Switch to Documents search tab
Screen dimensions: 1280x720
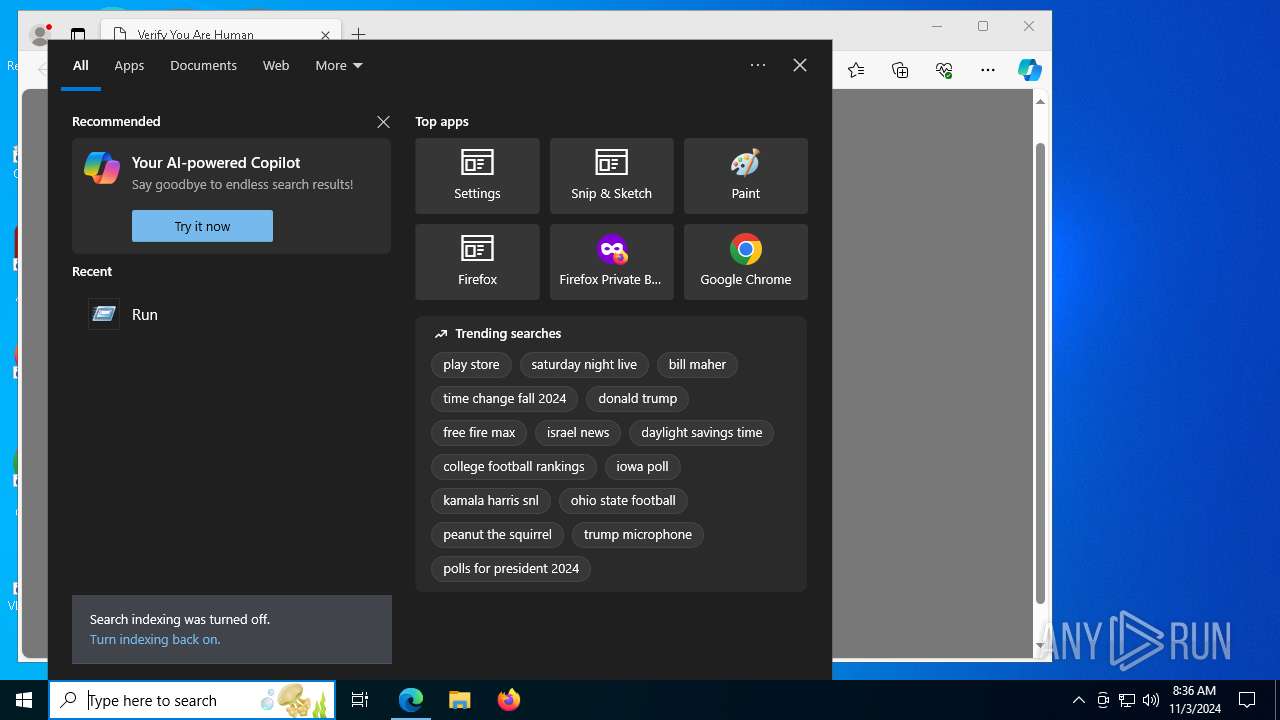pyautogui.click(x=203, y=65)
